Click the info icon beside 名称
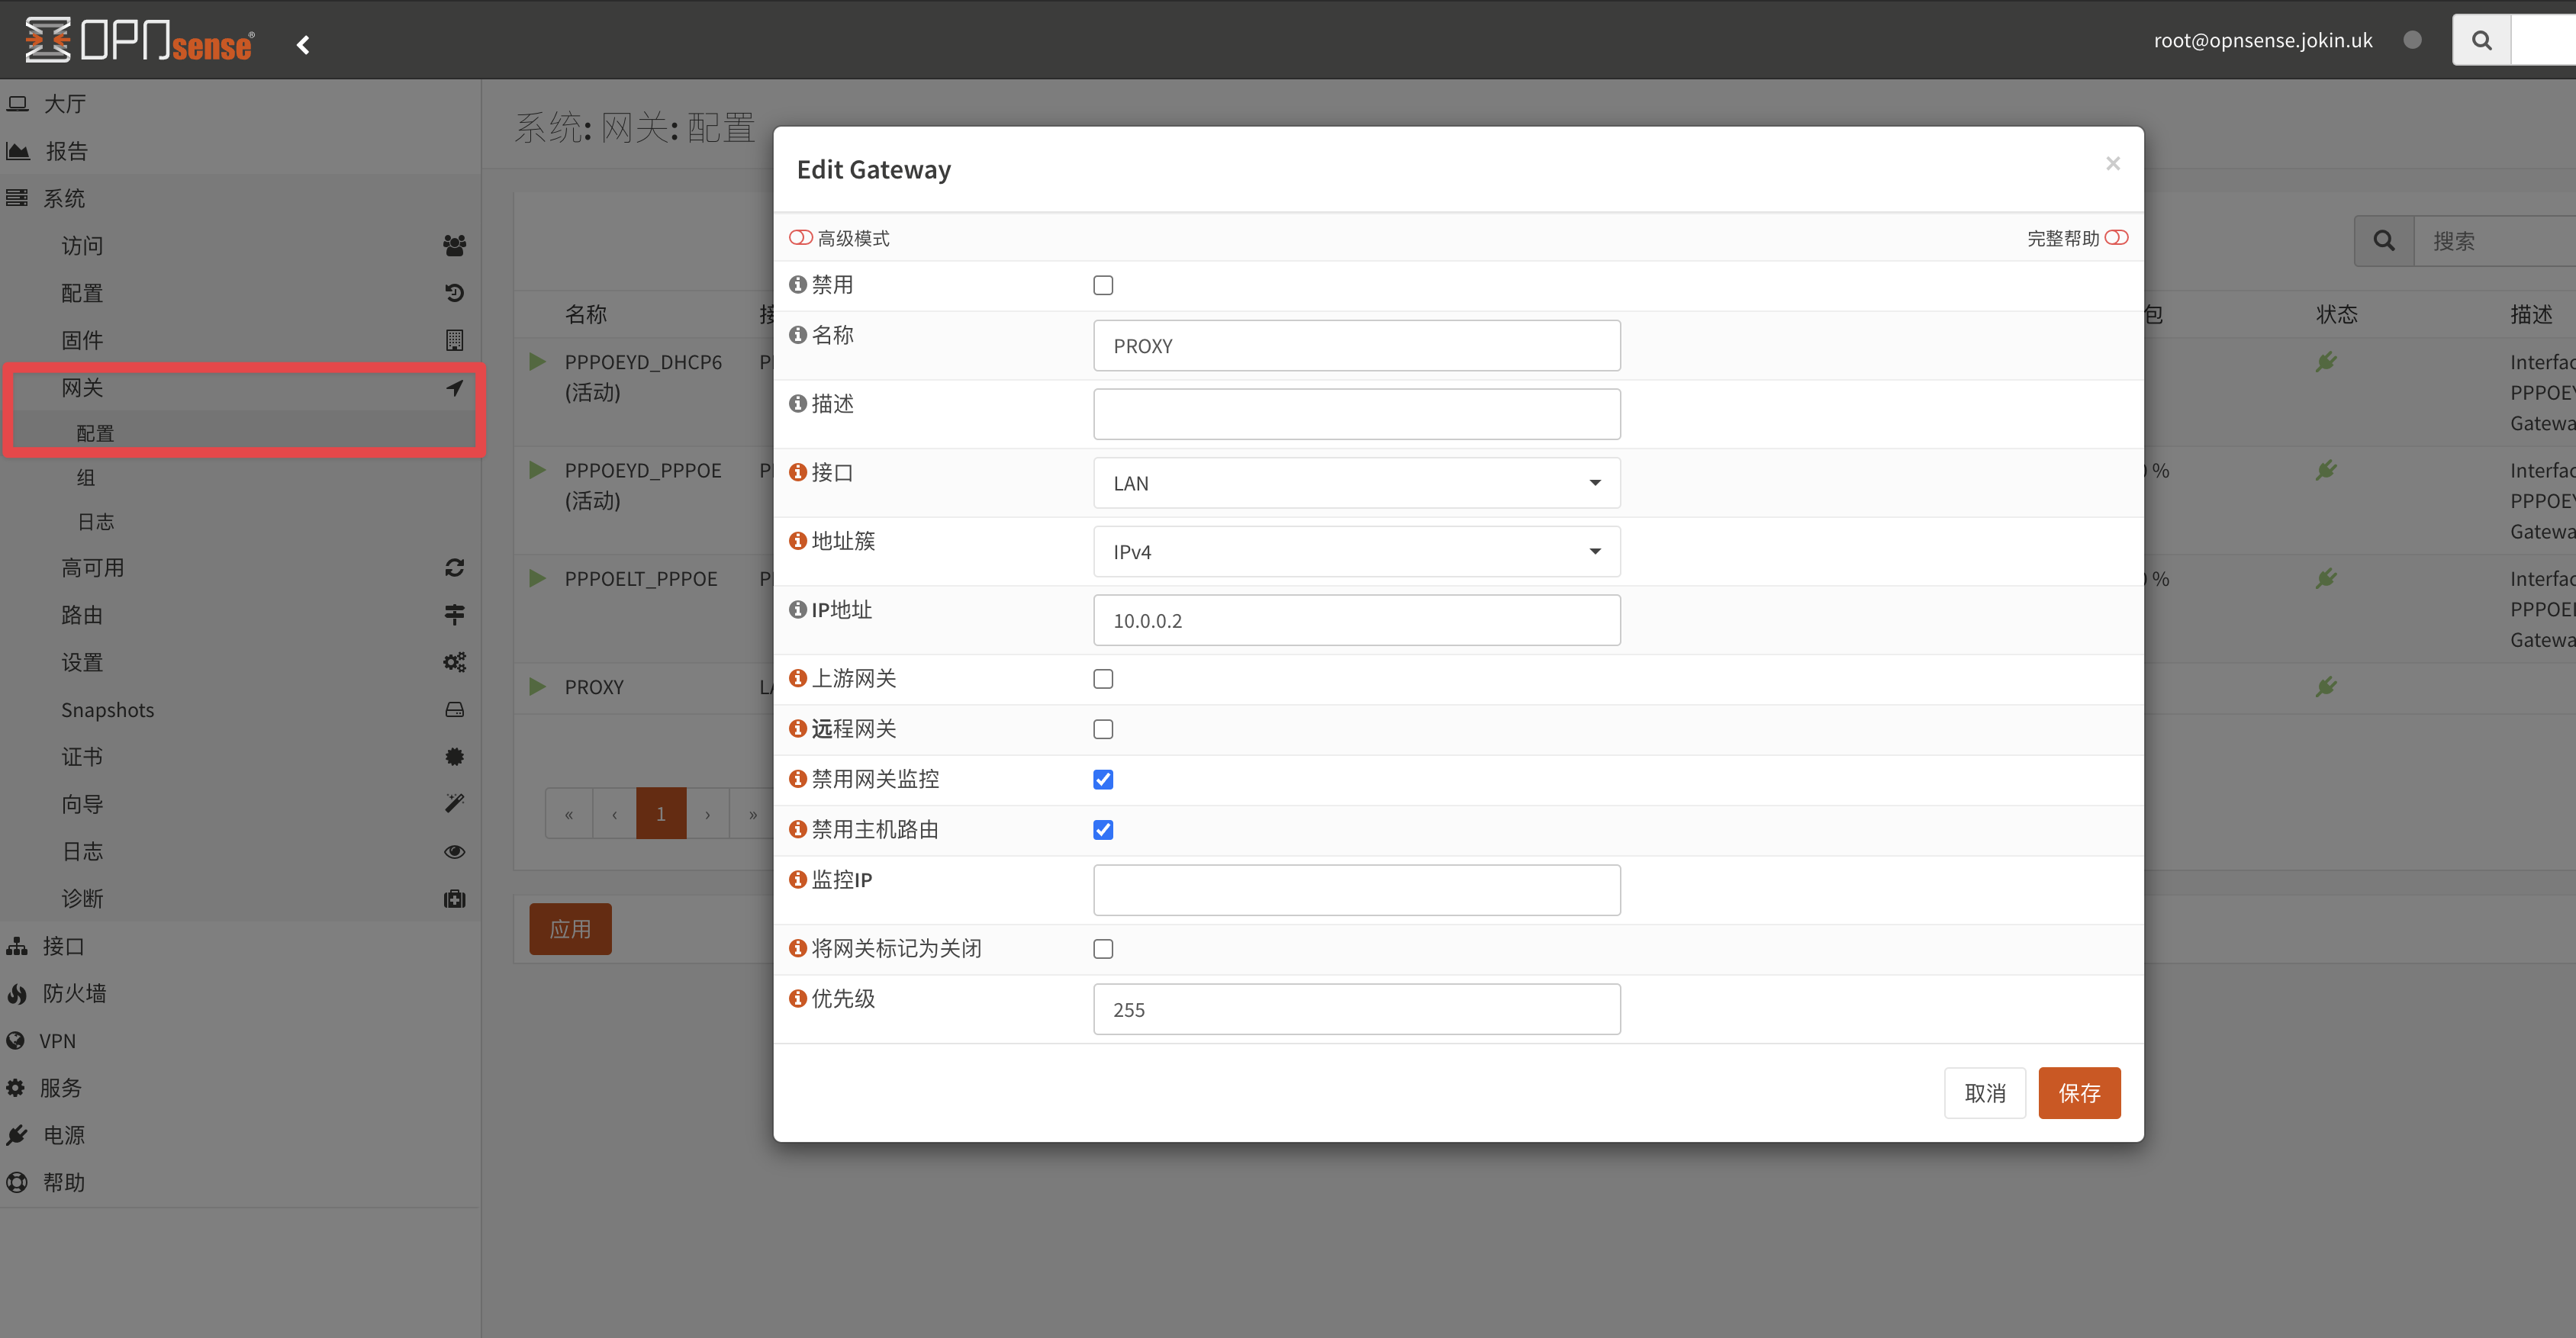 797,334
